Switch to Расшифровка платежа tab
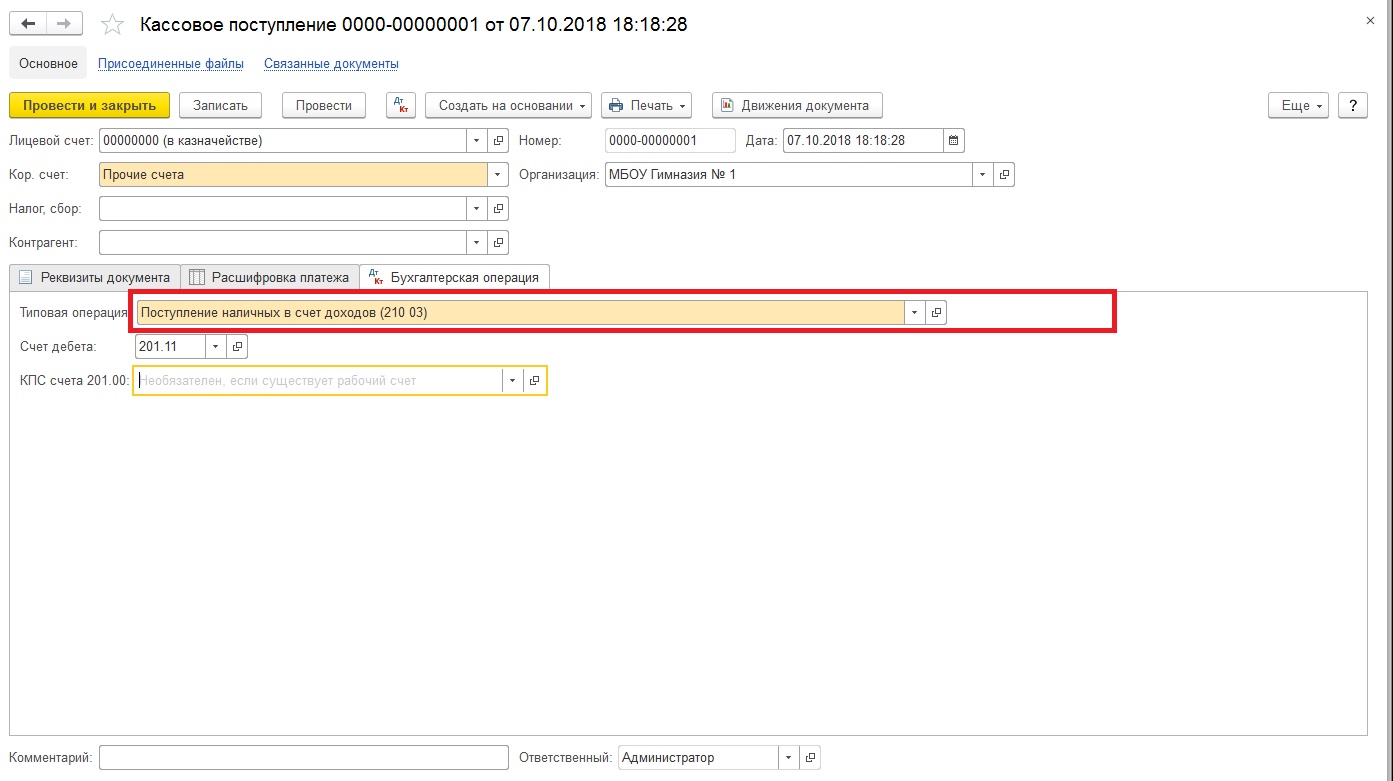 pyautogui.click(x=270, y=277)
